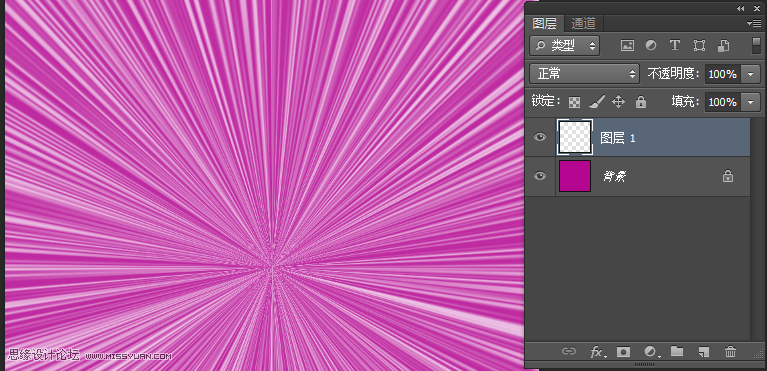Lock all padlock icon

pyautogui.click(x=641, y=102)
